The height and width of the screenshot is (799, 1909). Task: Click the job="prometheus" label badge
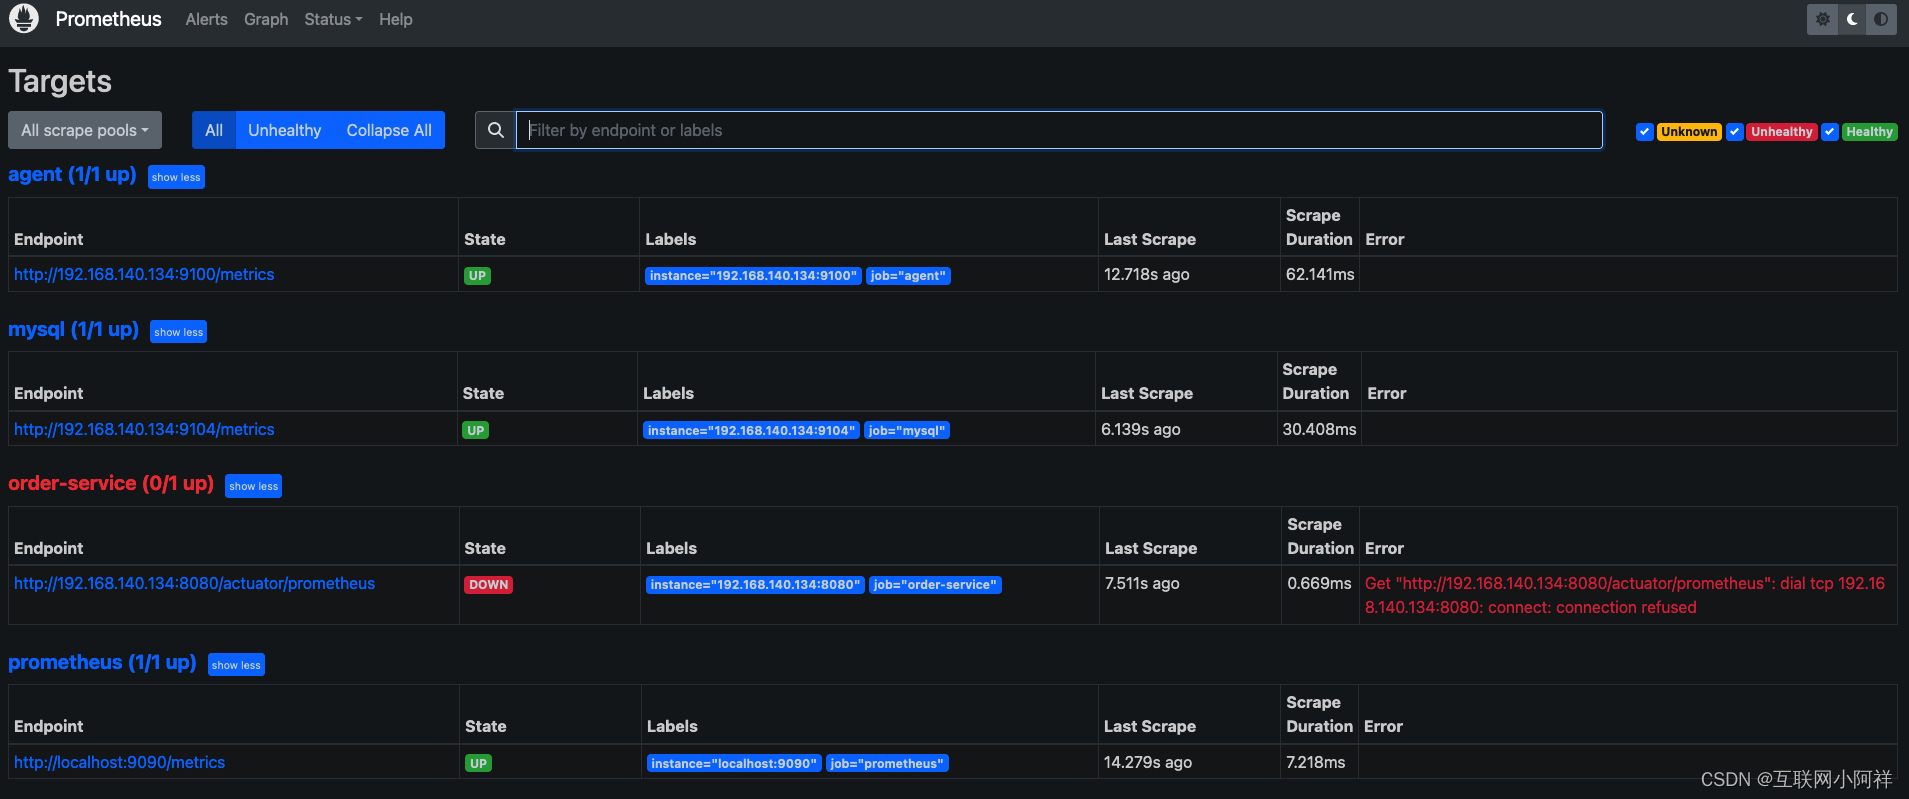click(x=887, y=764)
